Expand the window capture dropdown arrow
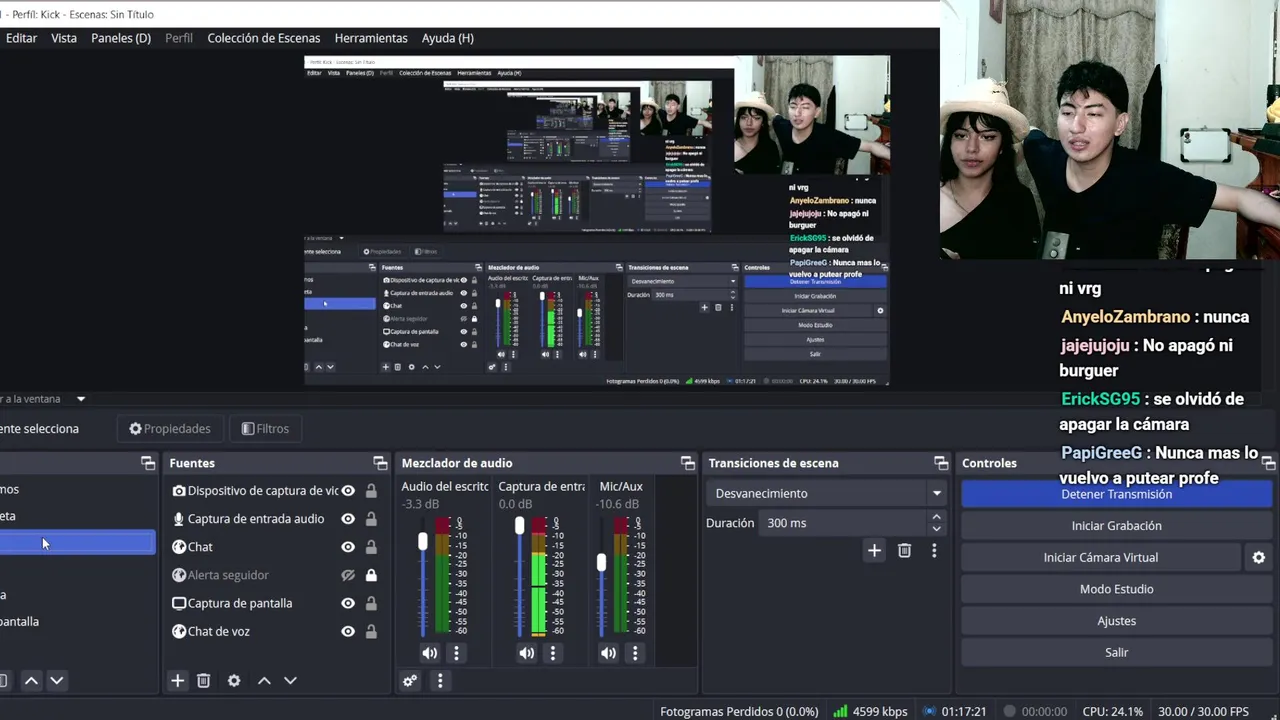 pyautogui.click(x=81, y=399)
